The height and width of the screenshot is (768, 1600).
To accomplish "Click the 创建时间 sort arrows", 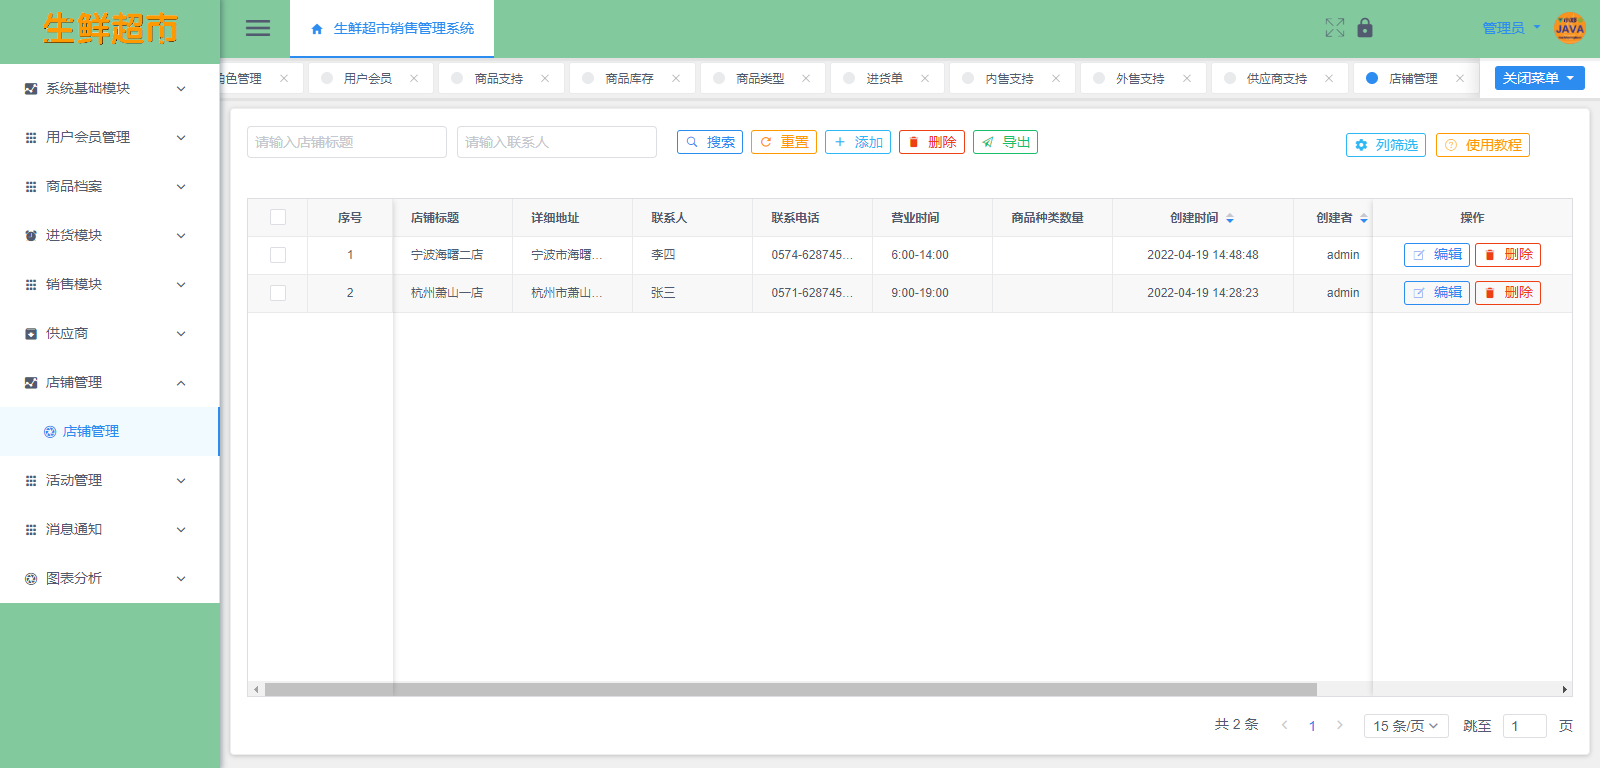I will point(1230,218).
